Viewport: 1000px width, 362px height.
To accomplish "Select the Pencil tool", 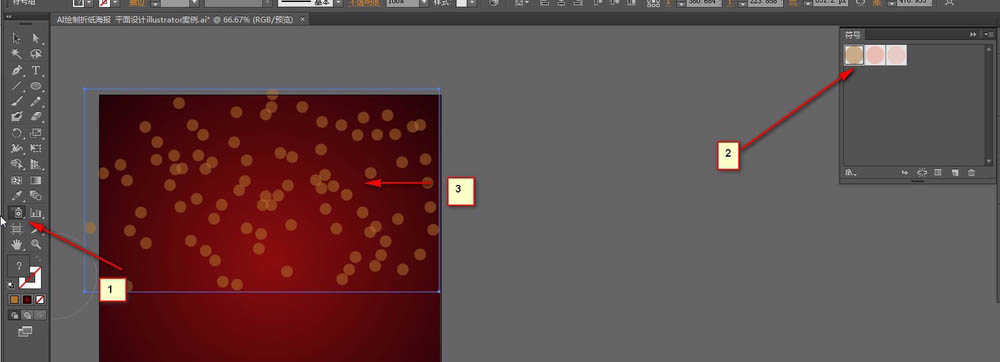I will pos(36,101).
